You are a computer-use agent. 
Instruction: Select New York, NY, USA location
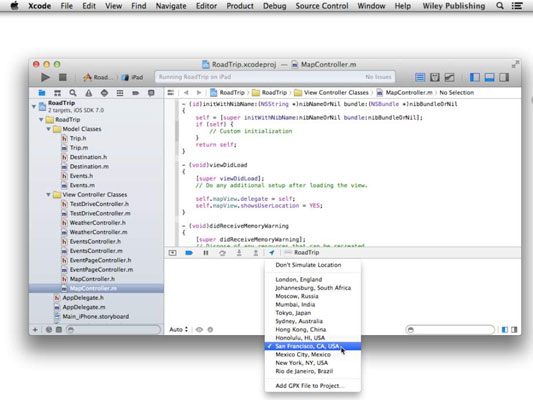[x=313, y=363]
